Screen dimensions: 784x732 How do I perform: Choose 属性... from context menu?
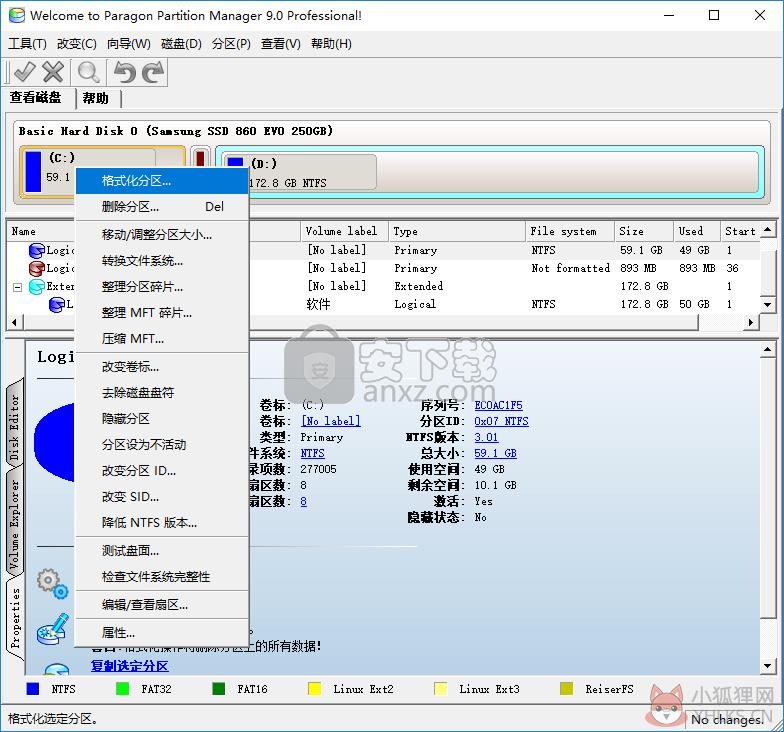162,632
